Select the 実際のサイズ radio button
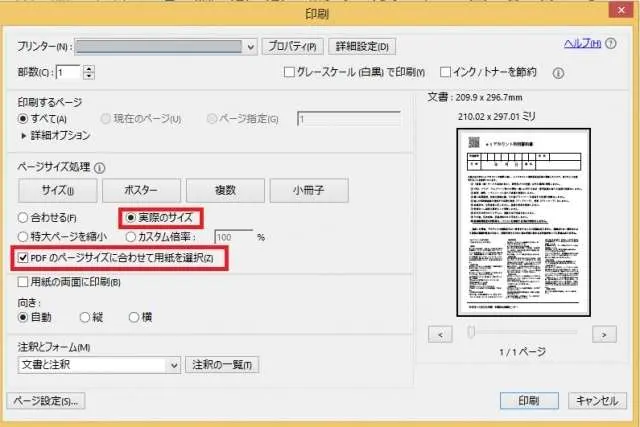The image size is (640, 427). 131,217
